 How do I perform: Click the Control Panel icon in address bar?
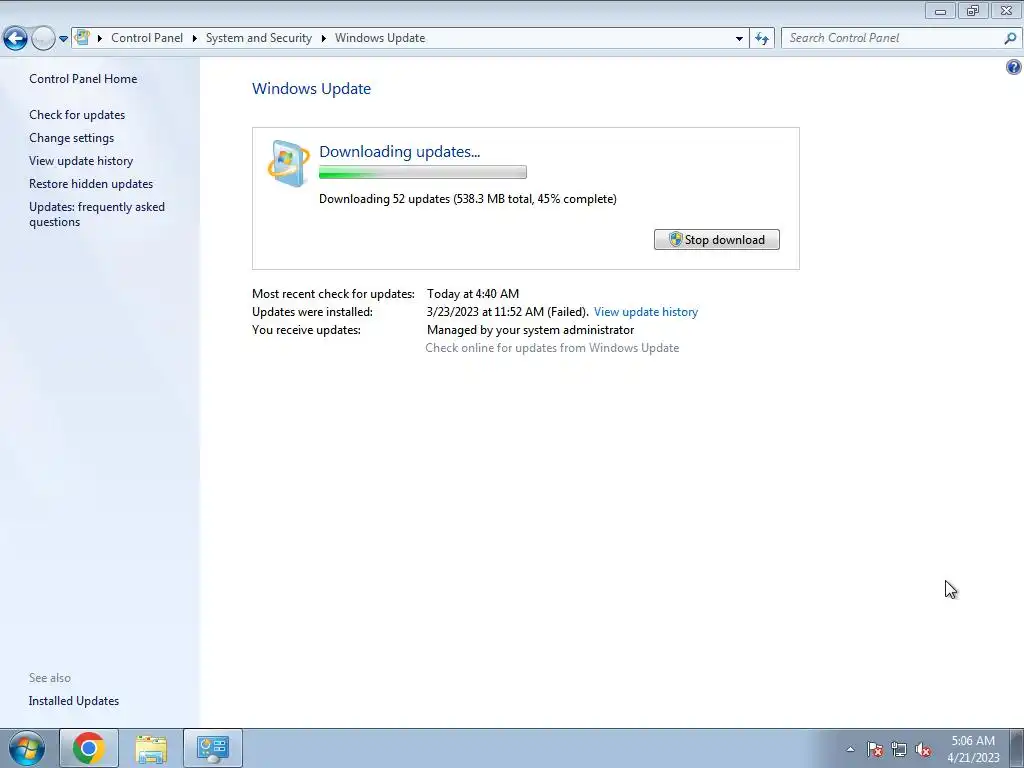pyautogui.click(x=82, y=37)
